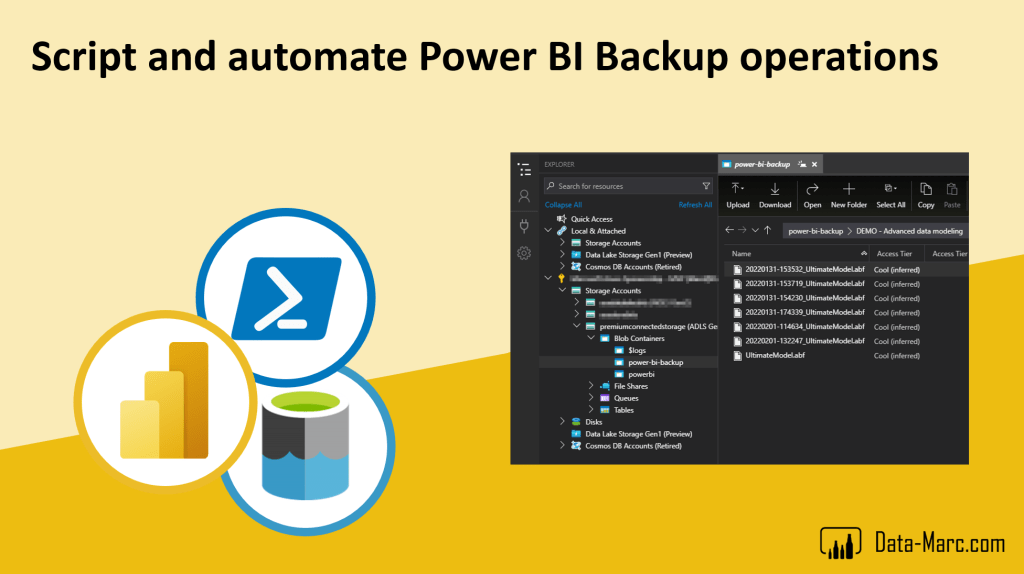This screenshot has width=1024, height=574.
Task: Open the Select All dropdown
Action: pyautogui.click(x=890, y=189)
